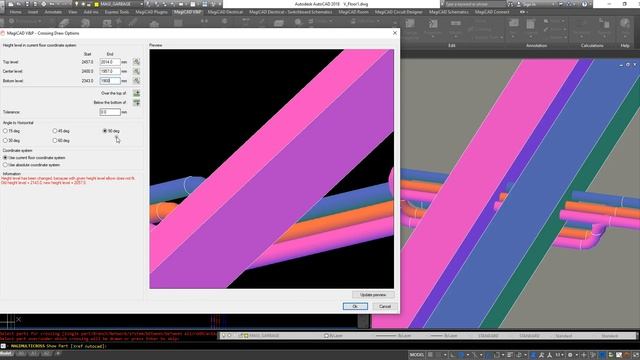The width and height of the screenshot is (640, 360).
Task: Click the Ok button
Action: coord(355,307)
